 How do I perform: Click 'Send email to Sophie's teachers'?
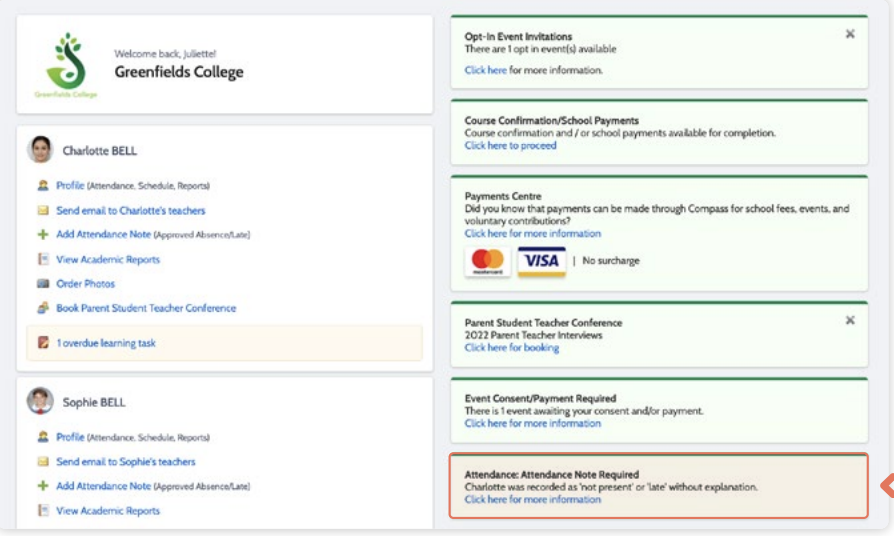125,462
